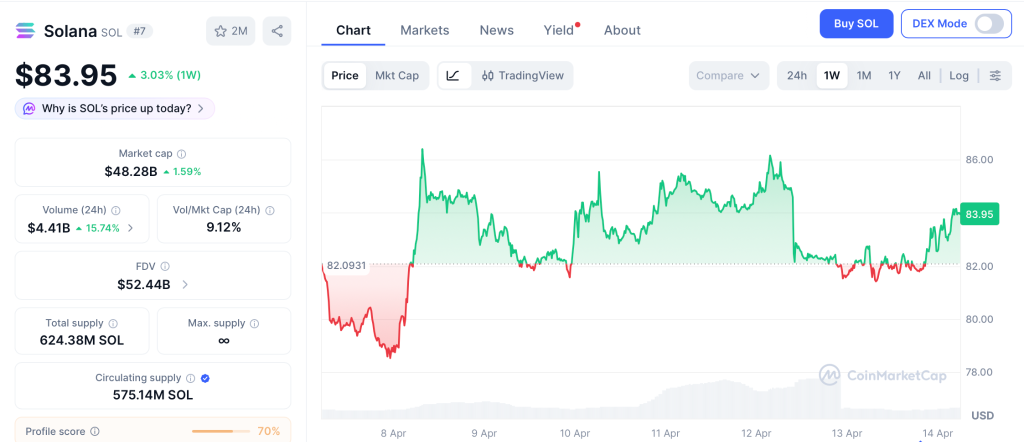Viewport: 1024px width, 442px height.
Task: Click the Profile score progress bar
Action: [221, 431]
